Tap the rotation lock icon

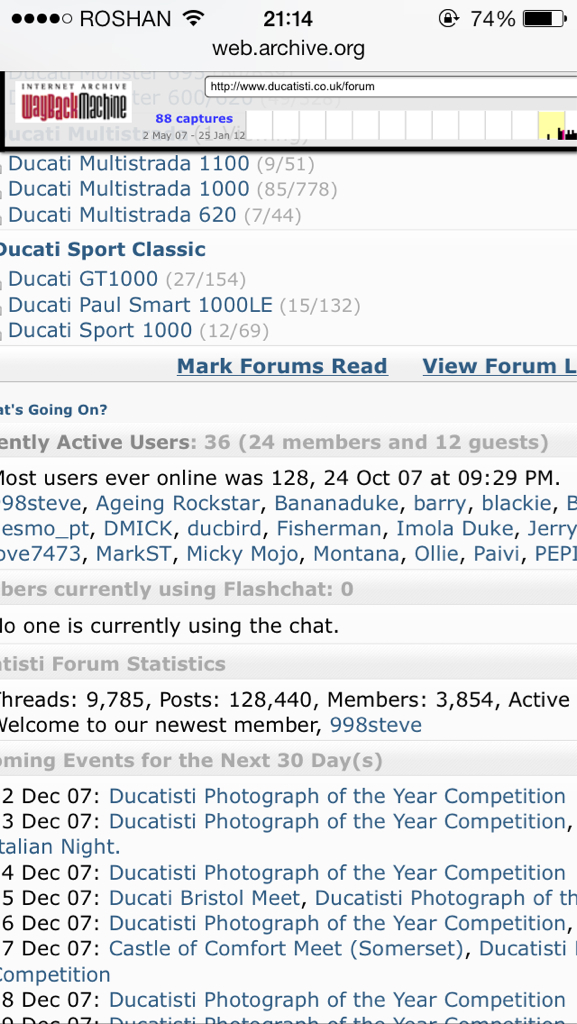click(x=448, y=19)
